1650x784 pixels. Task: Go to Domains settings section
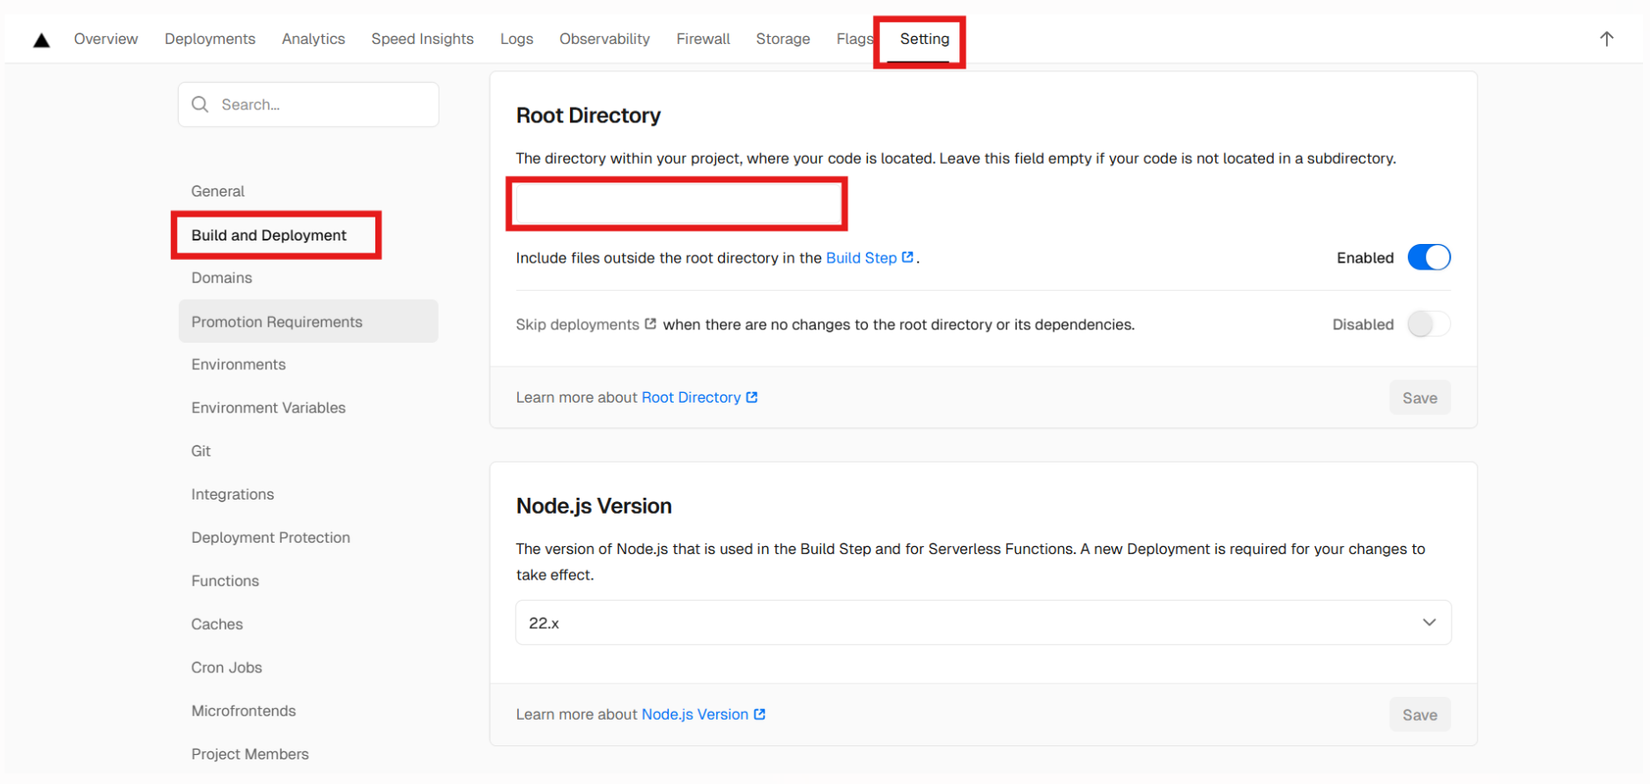[x=221, y=278]
